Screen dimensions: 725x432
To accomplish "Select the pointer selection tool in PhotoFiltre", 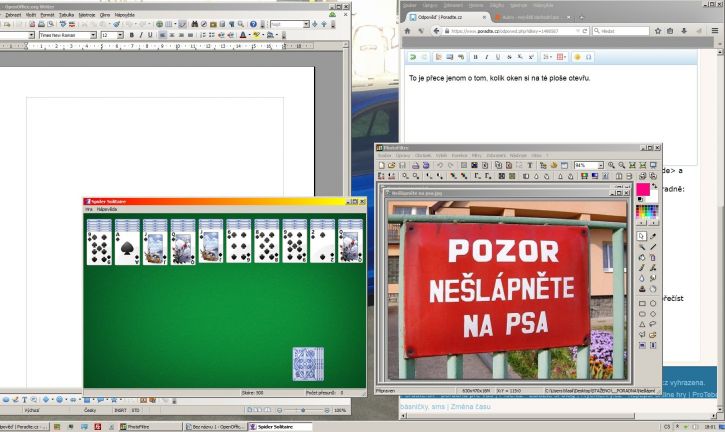I will tap(642, 236).
